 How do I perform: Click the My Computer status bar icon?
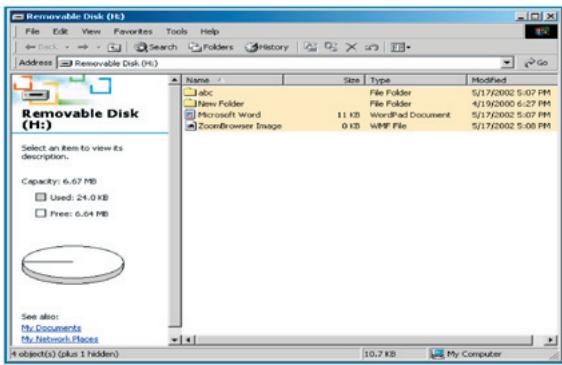(x=437, y=354)
